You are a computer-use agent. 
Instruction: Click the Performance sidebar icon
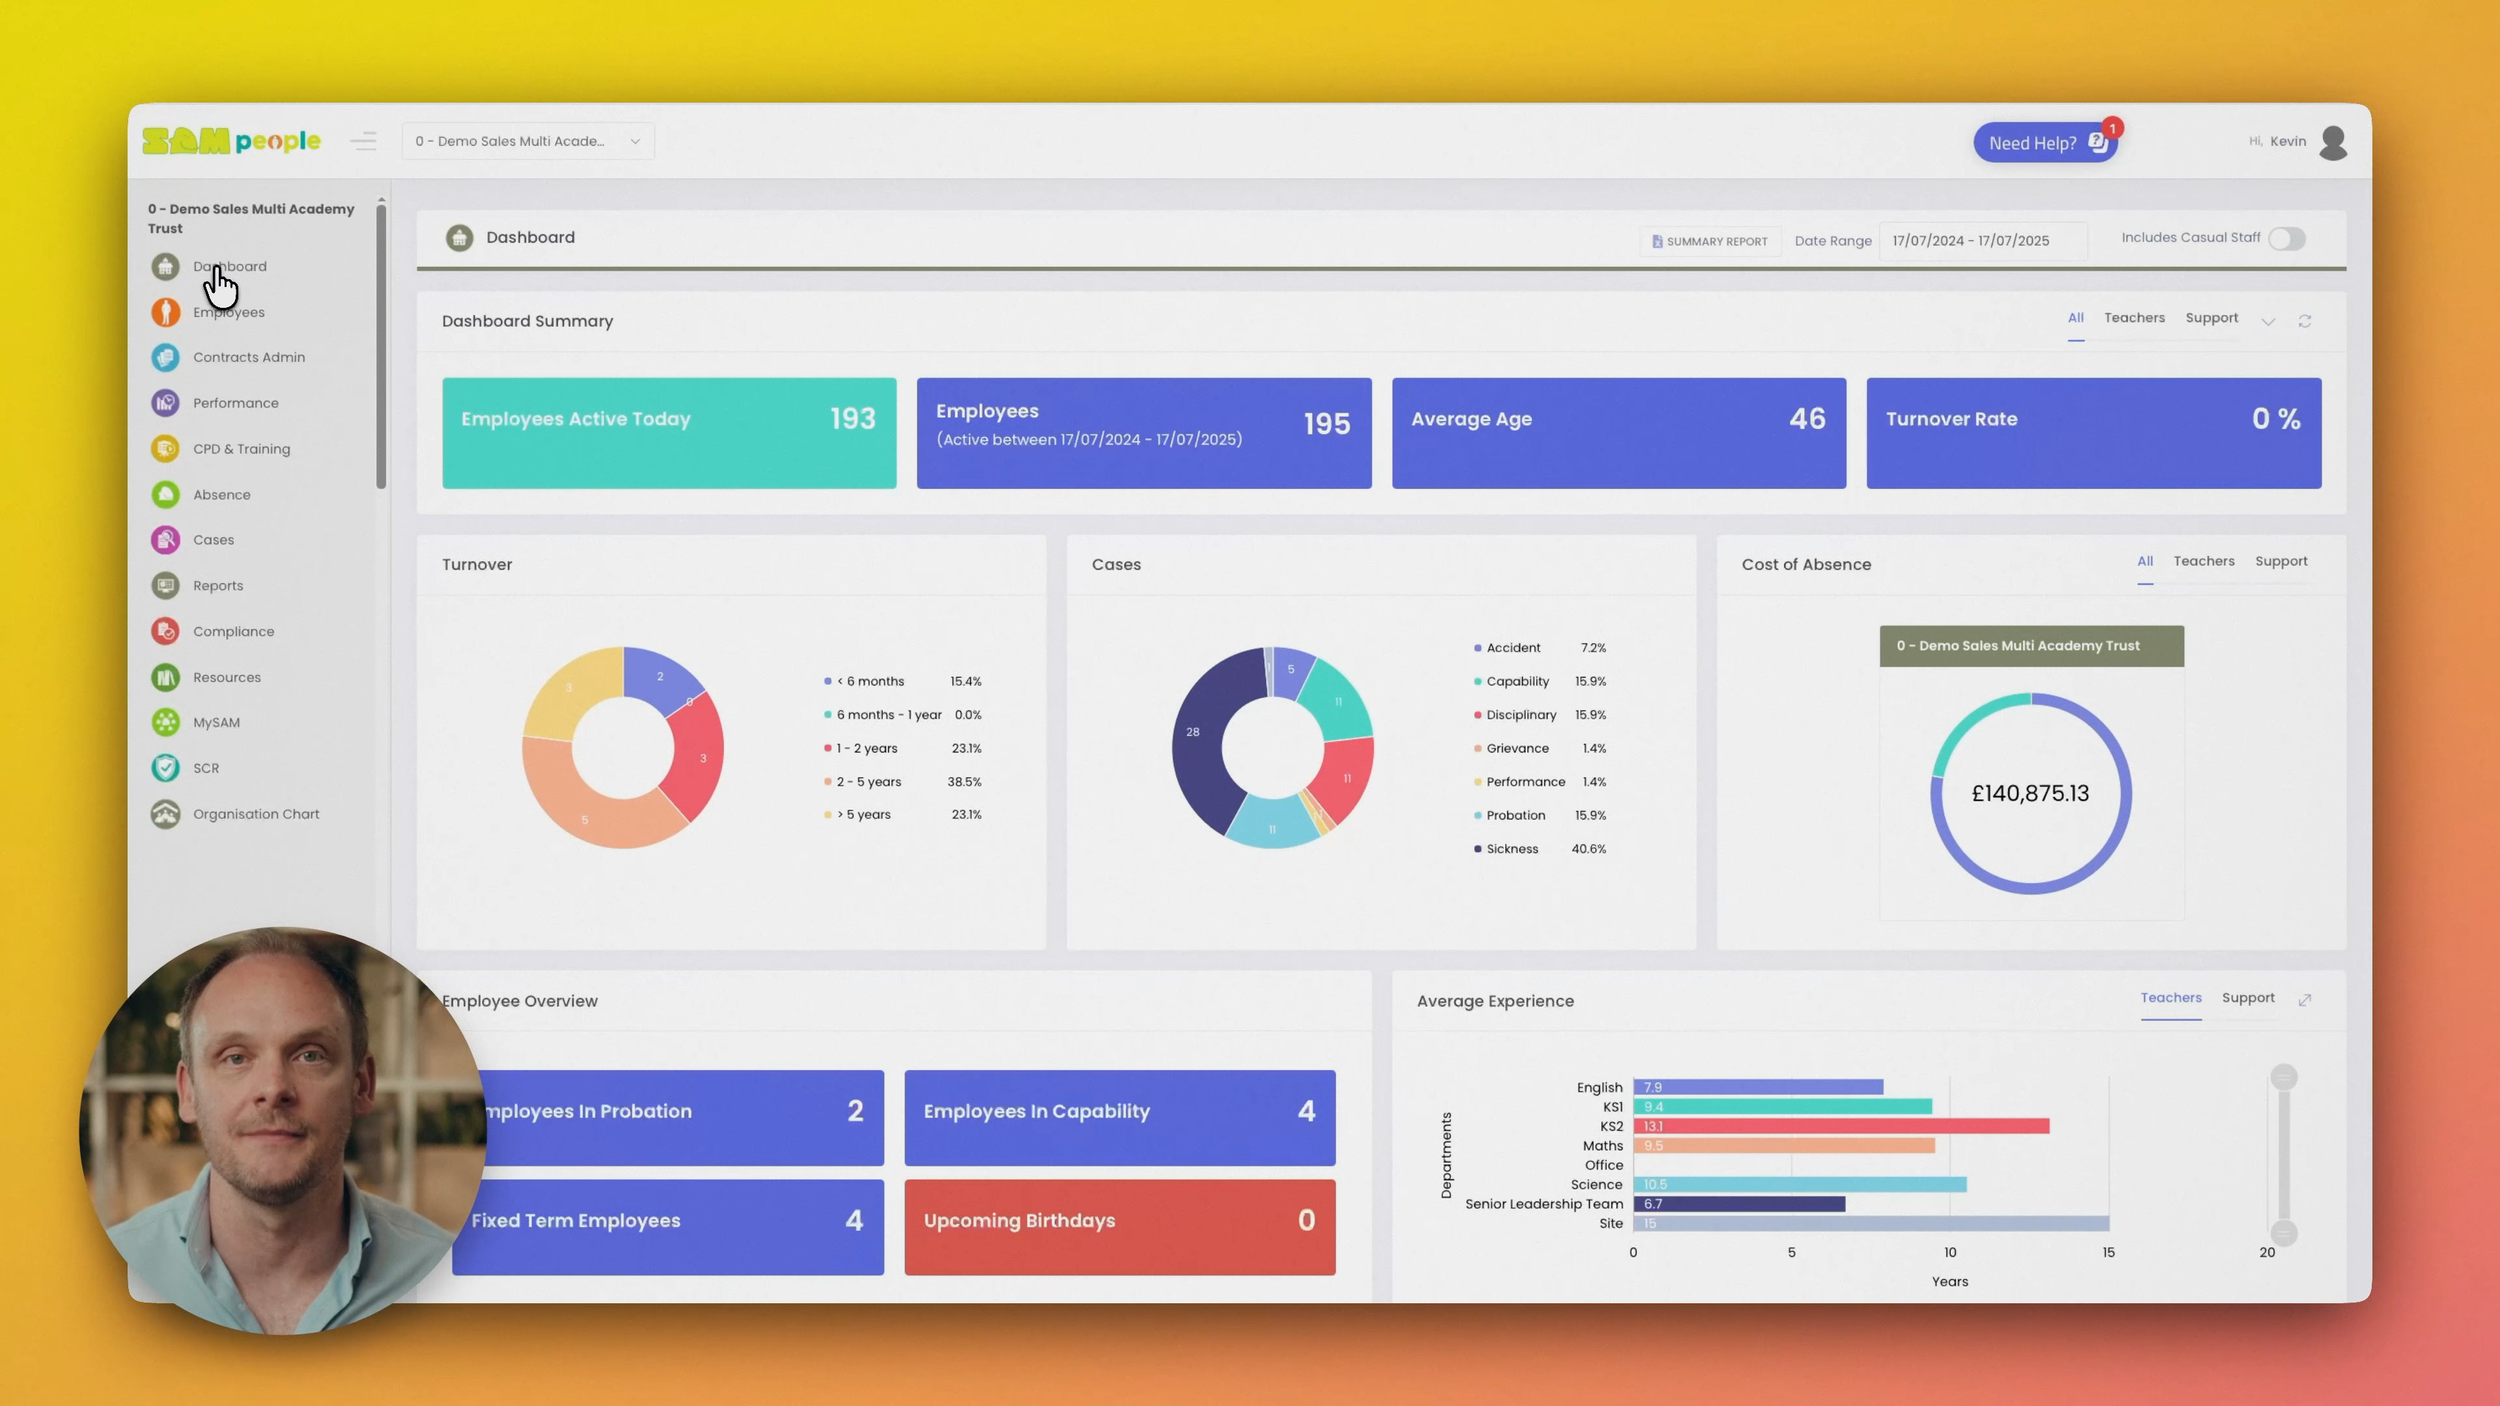coord(165,403)
